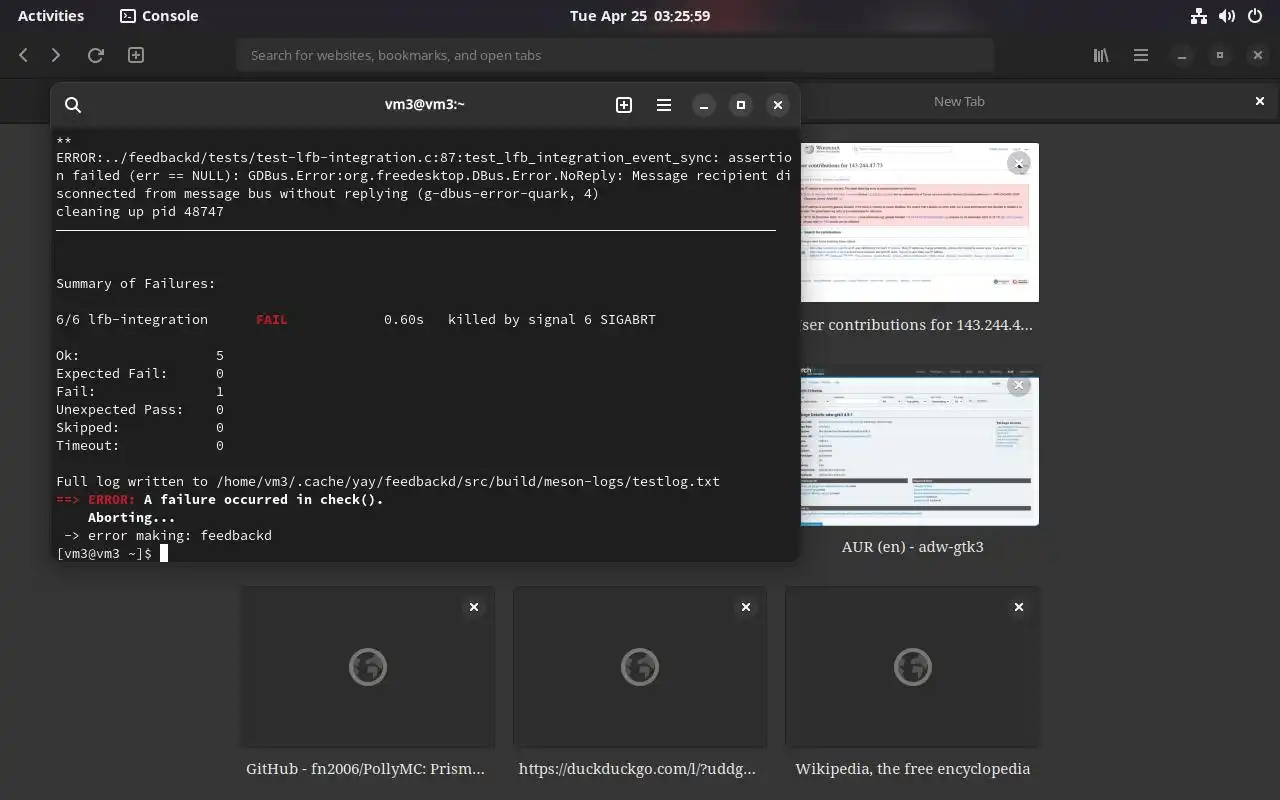Screen dimensions: 1280x800
Task: Go forward in browser history
Action: tap(56, 56)
